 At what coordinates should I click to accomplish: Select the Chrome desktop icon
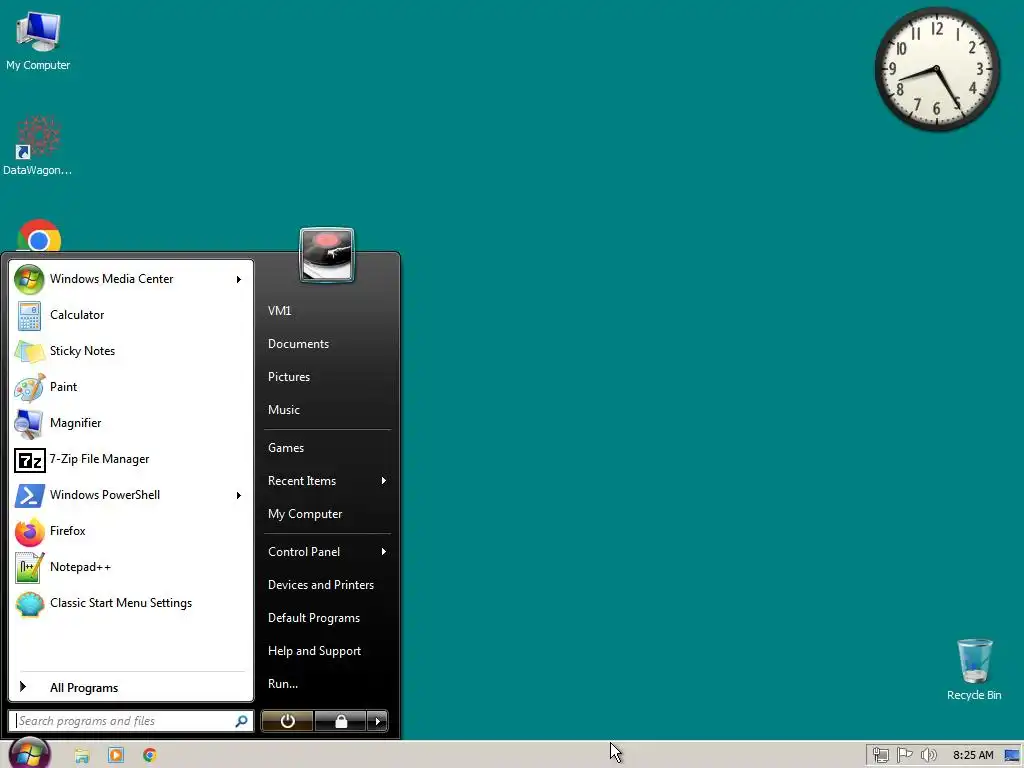click(39, 236)
